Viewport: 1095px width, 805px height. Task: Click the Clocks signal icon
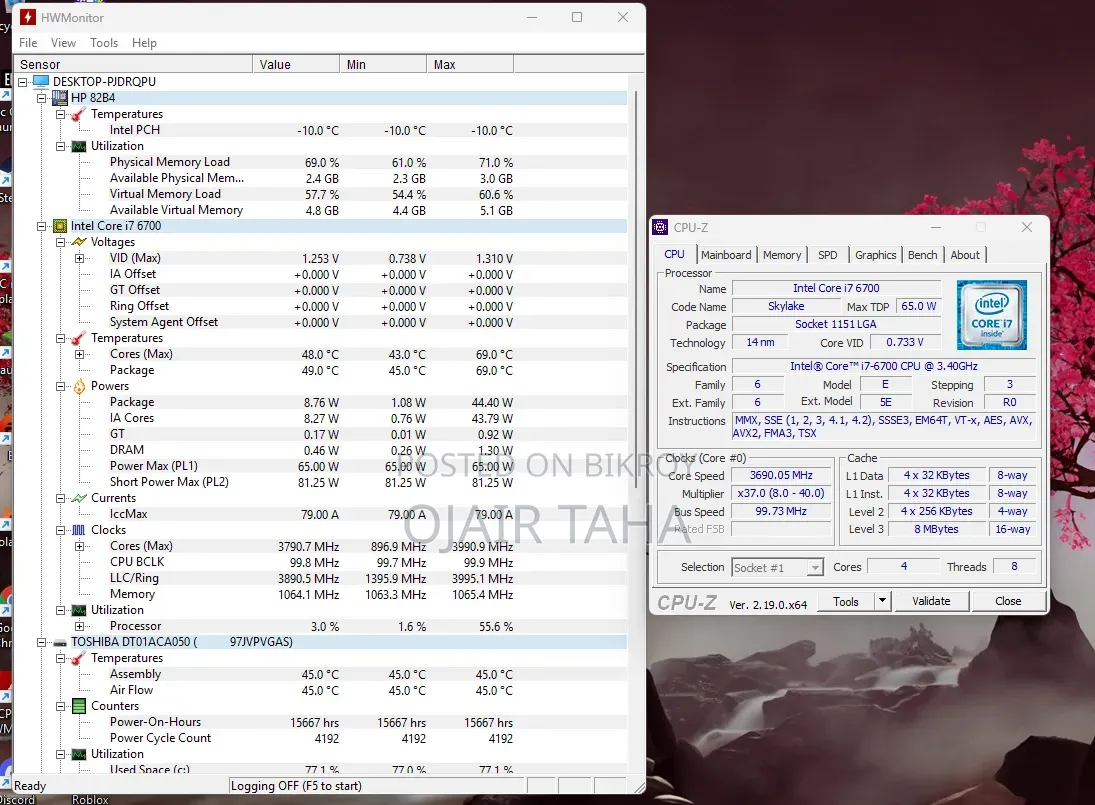click(80, 530)
